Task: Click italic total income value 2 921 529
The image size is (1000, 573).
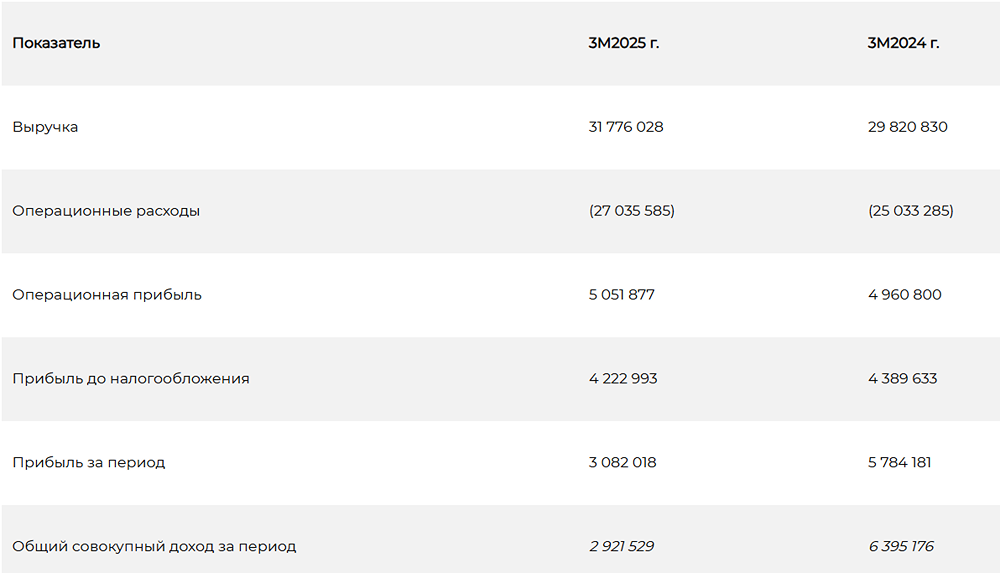Action: 621,547
